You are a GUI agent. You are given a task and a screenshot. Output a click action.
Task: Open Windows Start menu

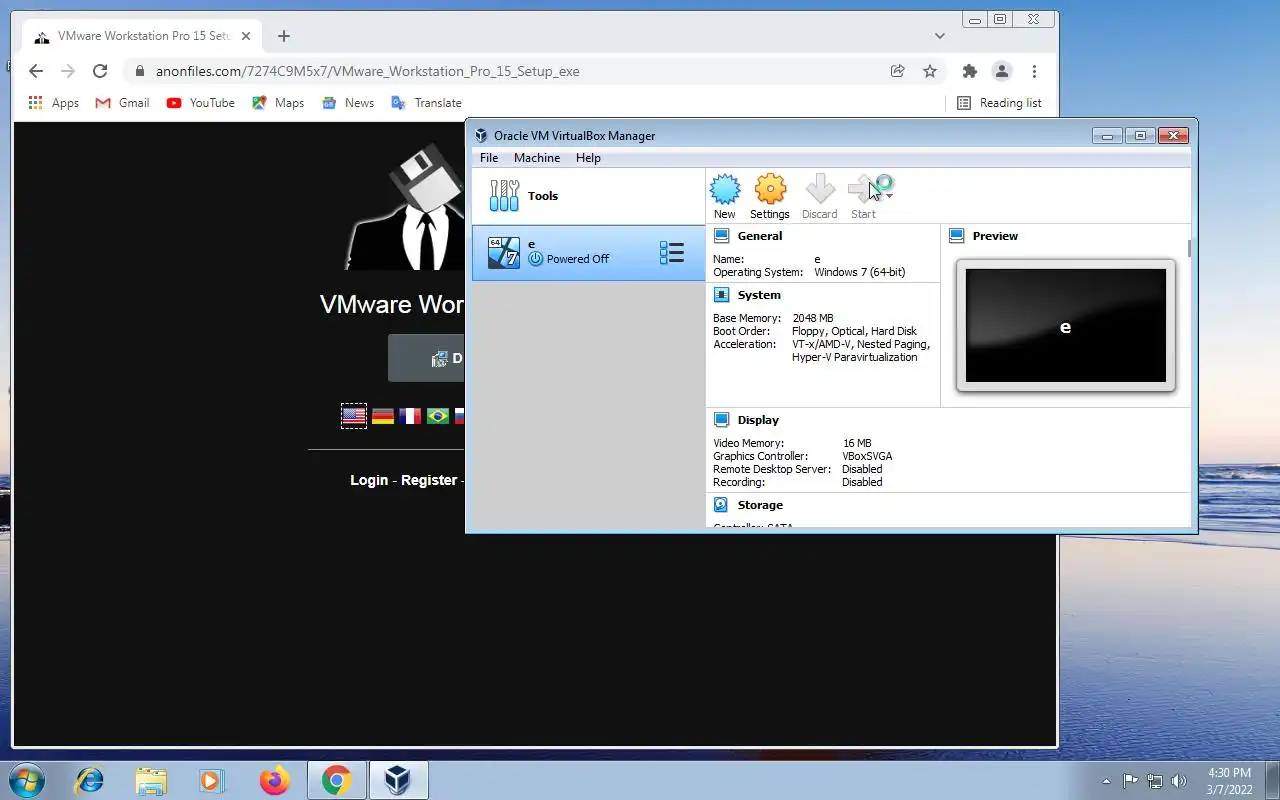[x=26, y=780]
